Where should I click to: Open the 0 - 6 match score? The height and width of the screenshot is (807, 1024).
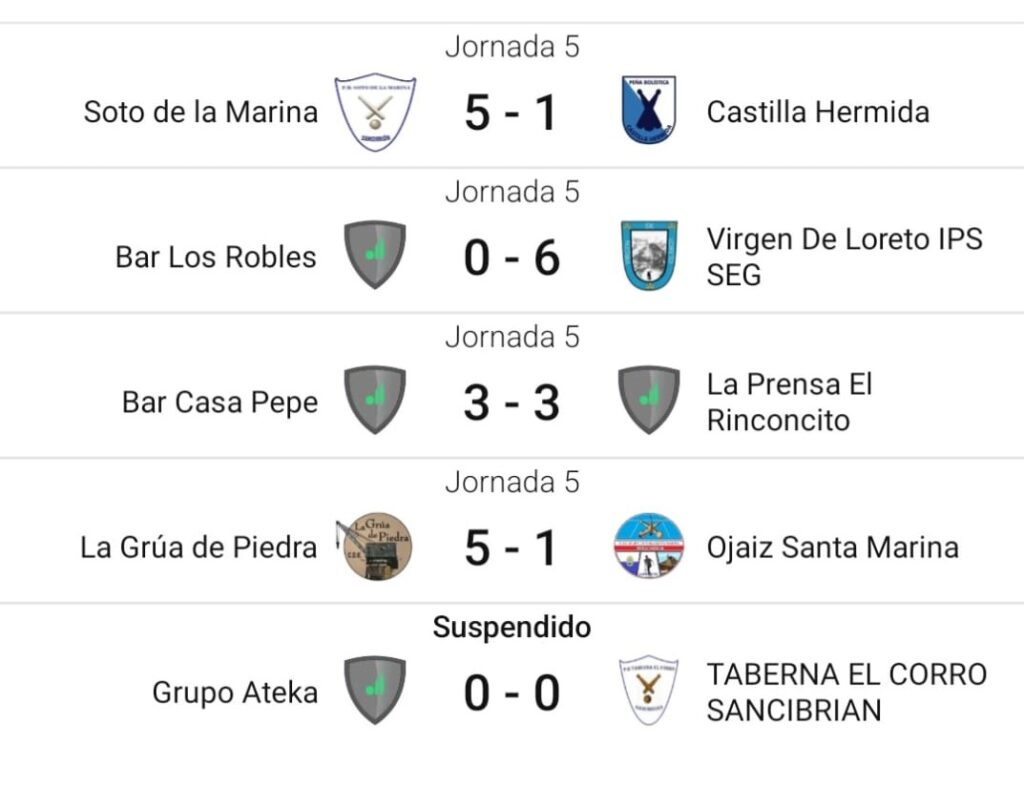point(511,258)
